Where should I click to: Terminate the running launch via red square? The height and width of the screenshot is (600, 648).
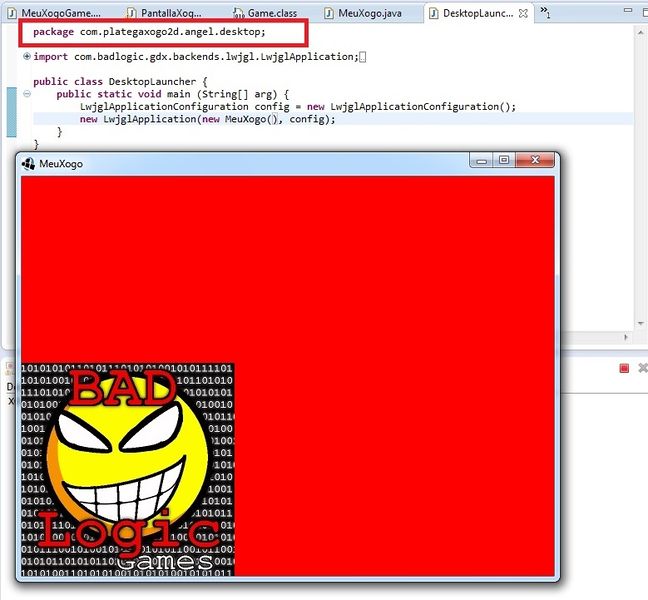[x=624, y=368]
